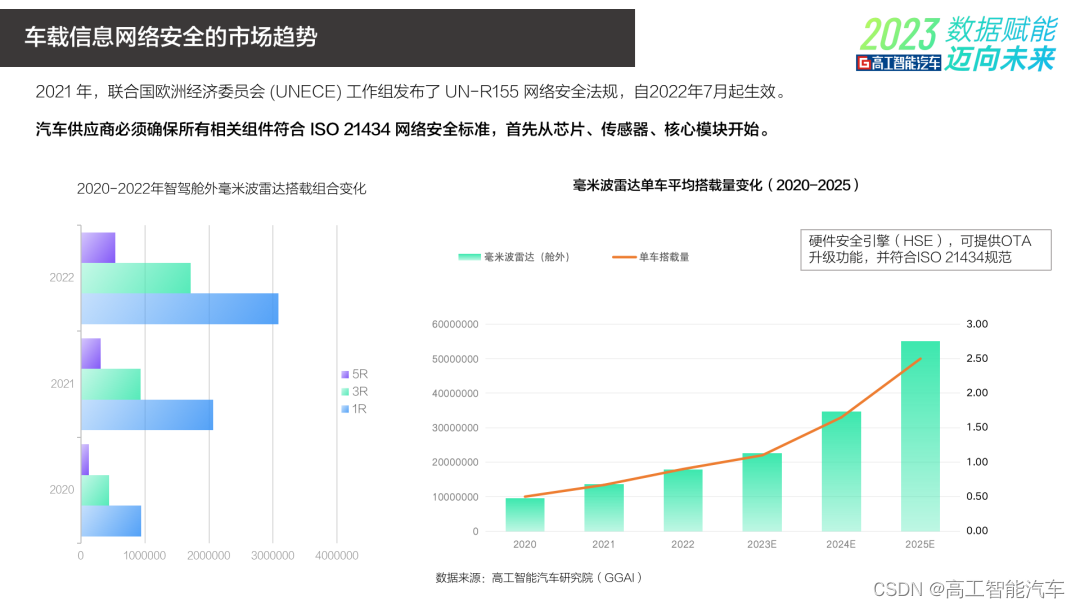The width and height of the screenshot is (1080, 608).
Task: Click the bold ISO 21434 网络安全标准 sentence
Action: (x=404, y=129)
